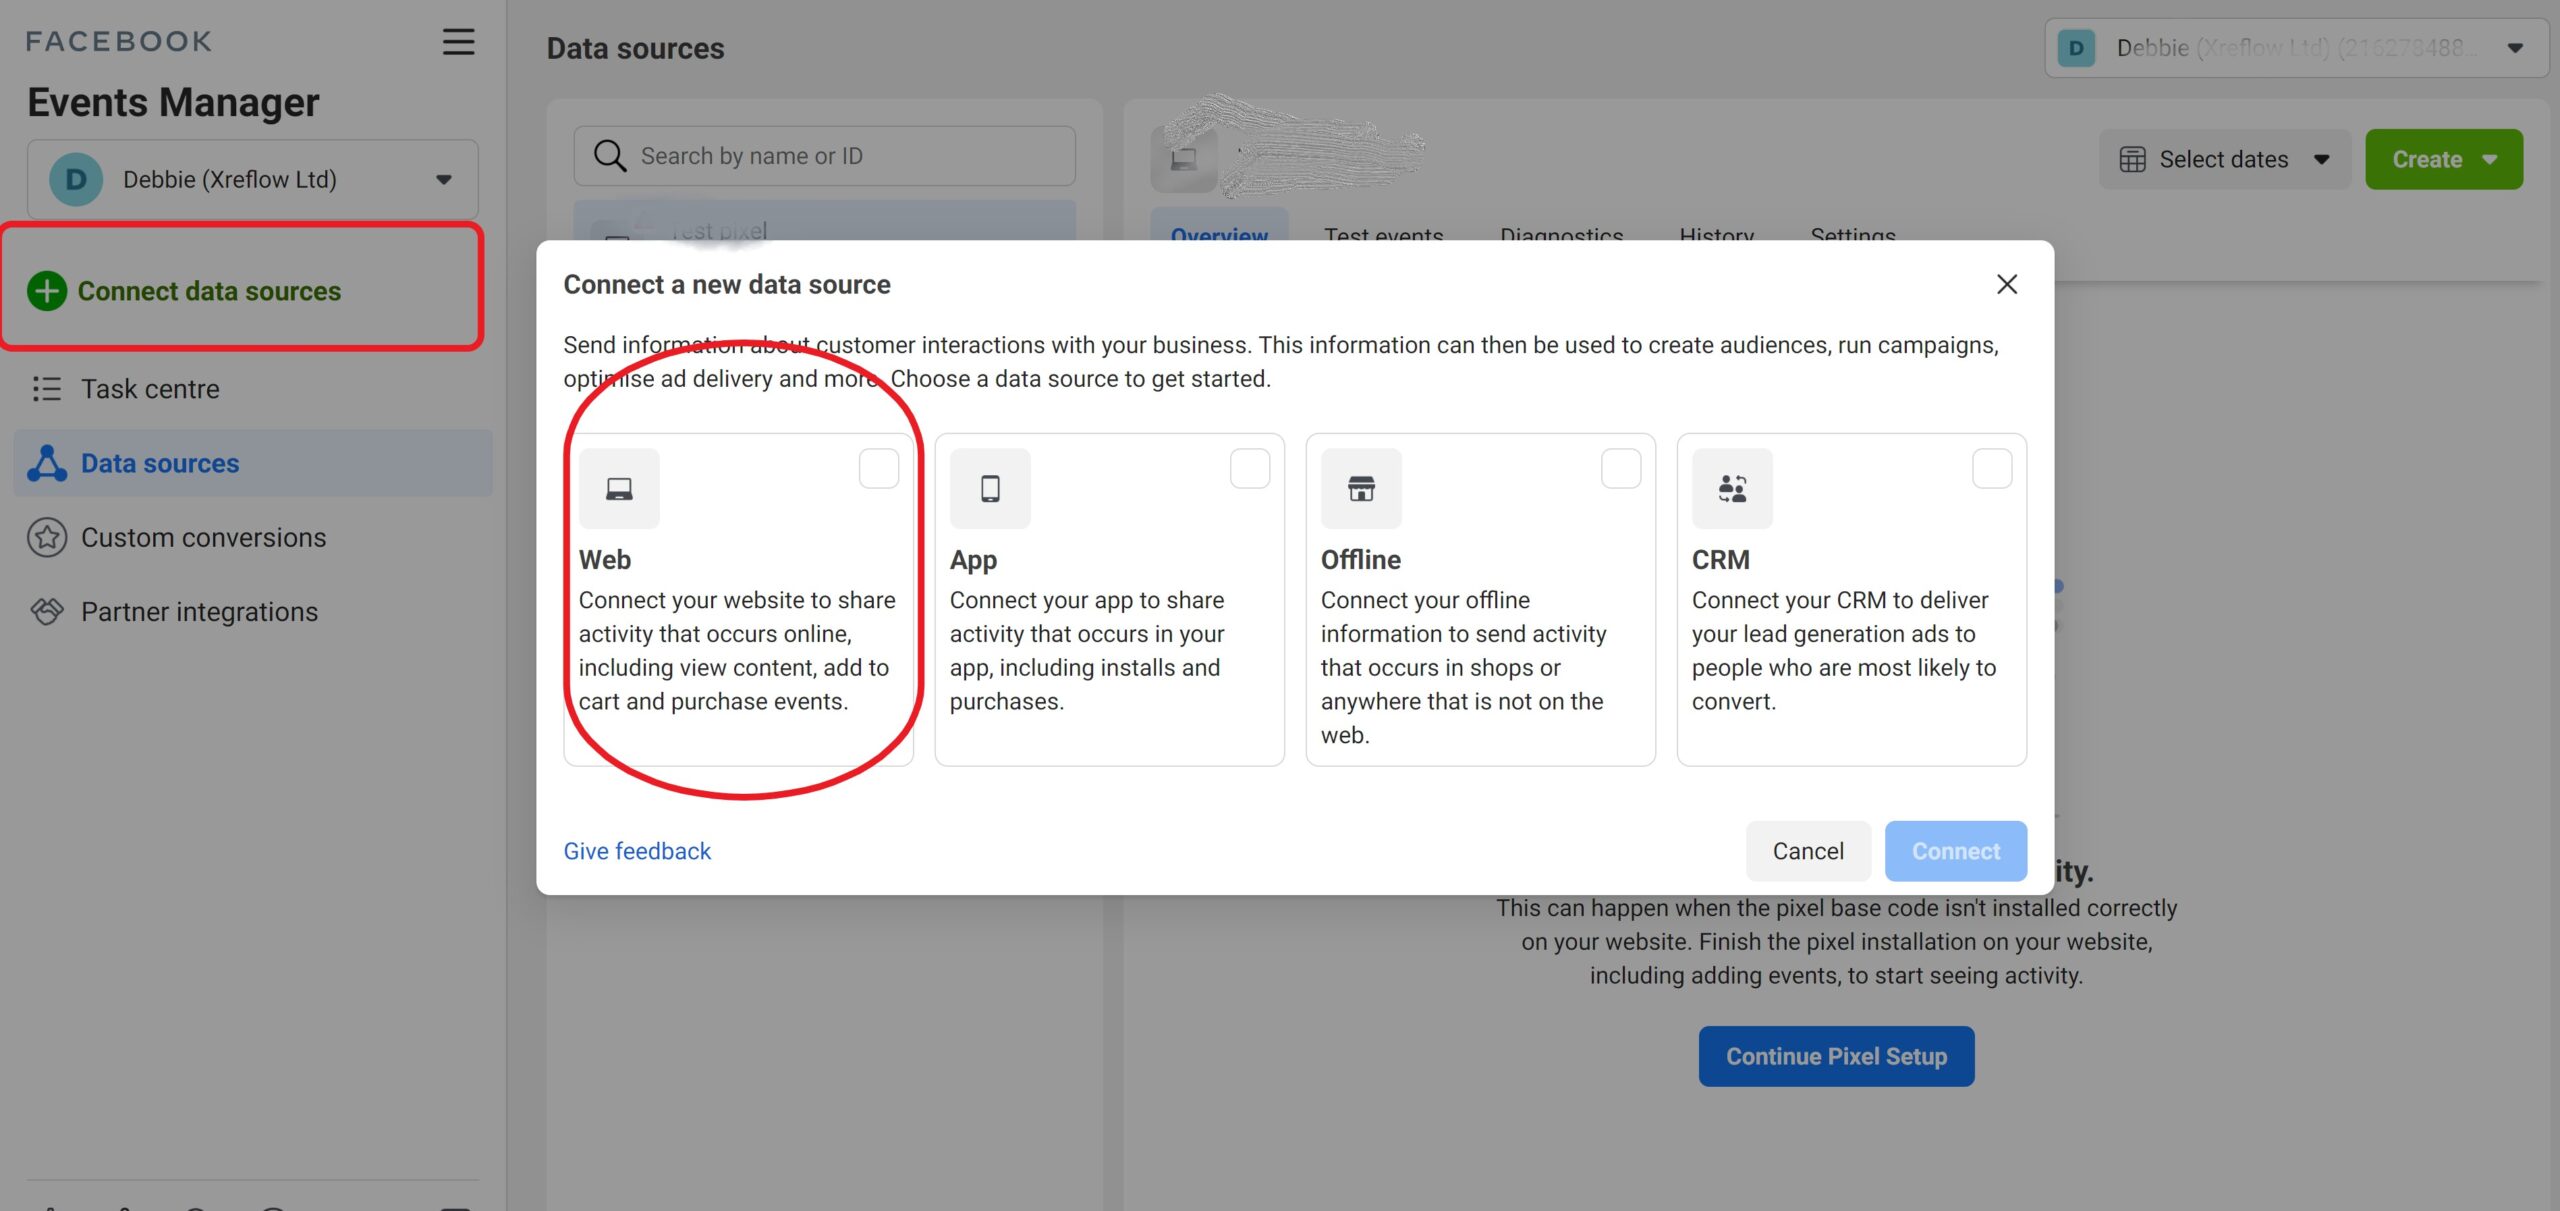Viewport: 2560px width, 1211px height.
Task: Click the CRM people icon
Action: pos(1732,489)
